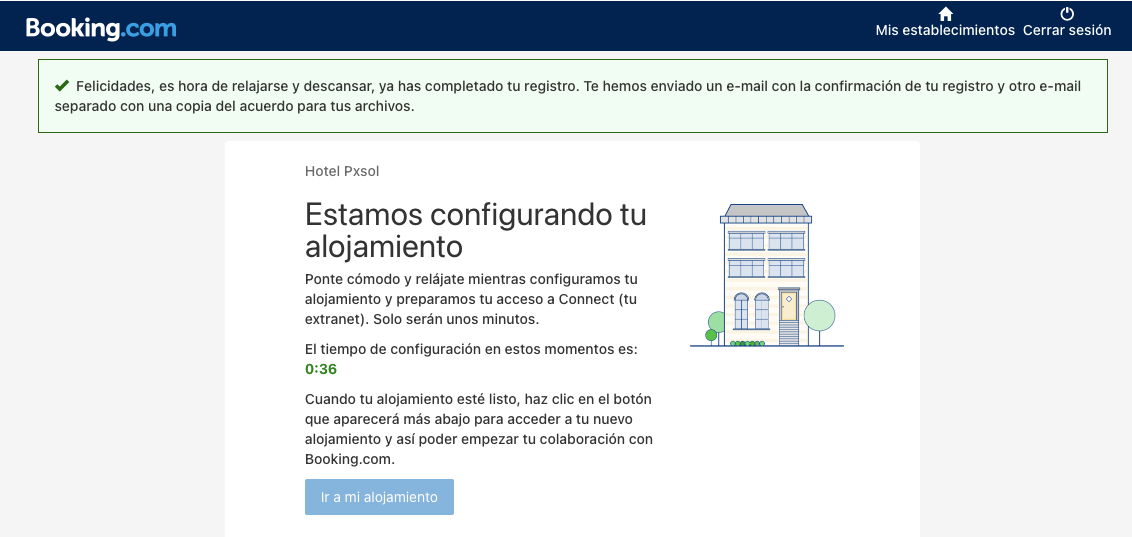Open the hotel building illustration
1132x537 pixels.
pyautogui.click(x=767, y=275)
